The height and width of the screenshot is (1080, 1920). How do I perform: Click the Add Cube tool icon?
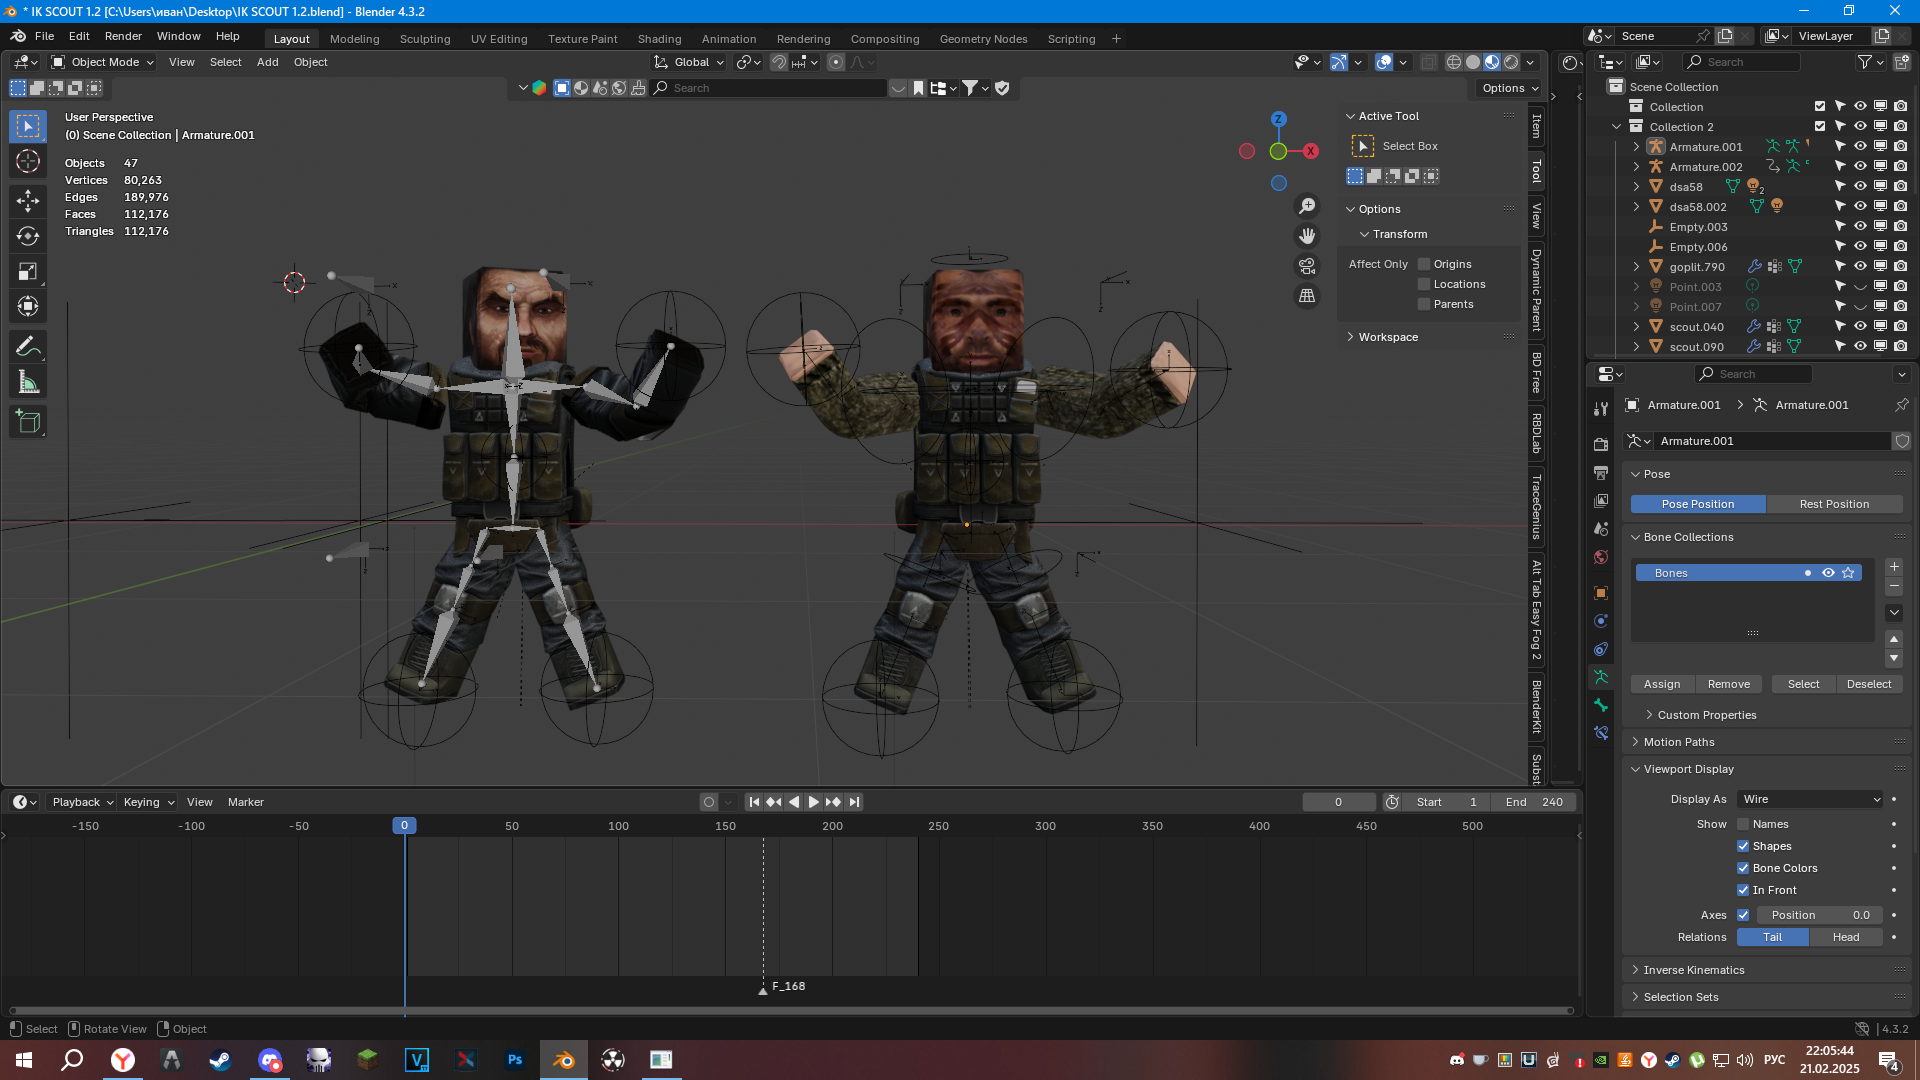[x=28, y=422]
